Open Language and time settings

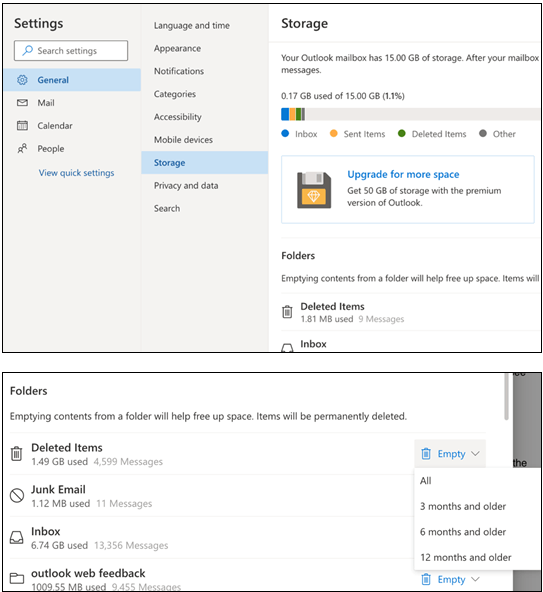click(x=191, y=26)
